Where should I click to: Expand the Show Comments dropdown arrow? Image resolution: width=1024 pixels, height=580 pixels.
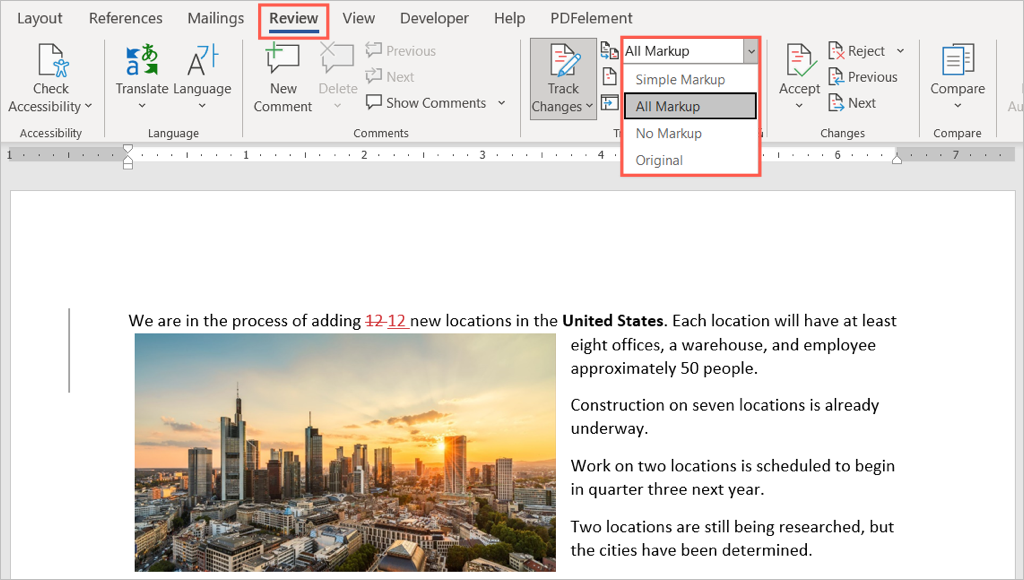502,103
